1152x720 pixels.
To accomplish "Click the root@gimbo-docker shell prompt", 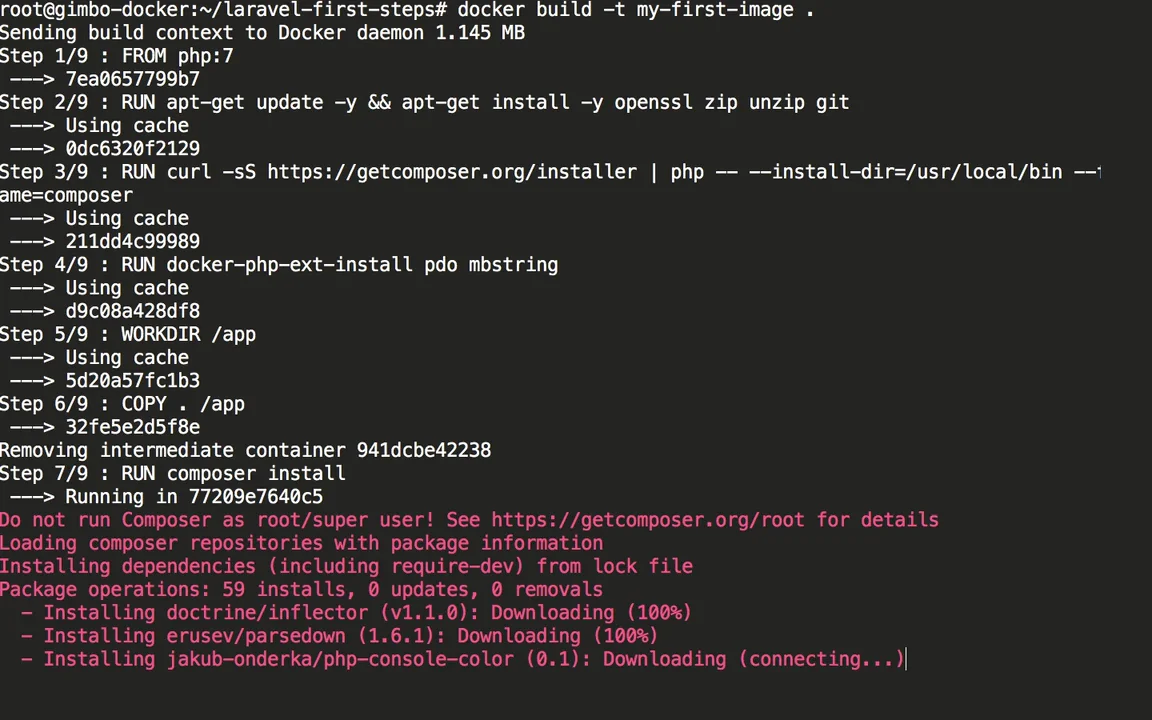I will click(x=223, y=10).
